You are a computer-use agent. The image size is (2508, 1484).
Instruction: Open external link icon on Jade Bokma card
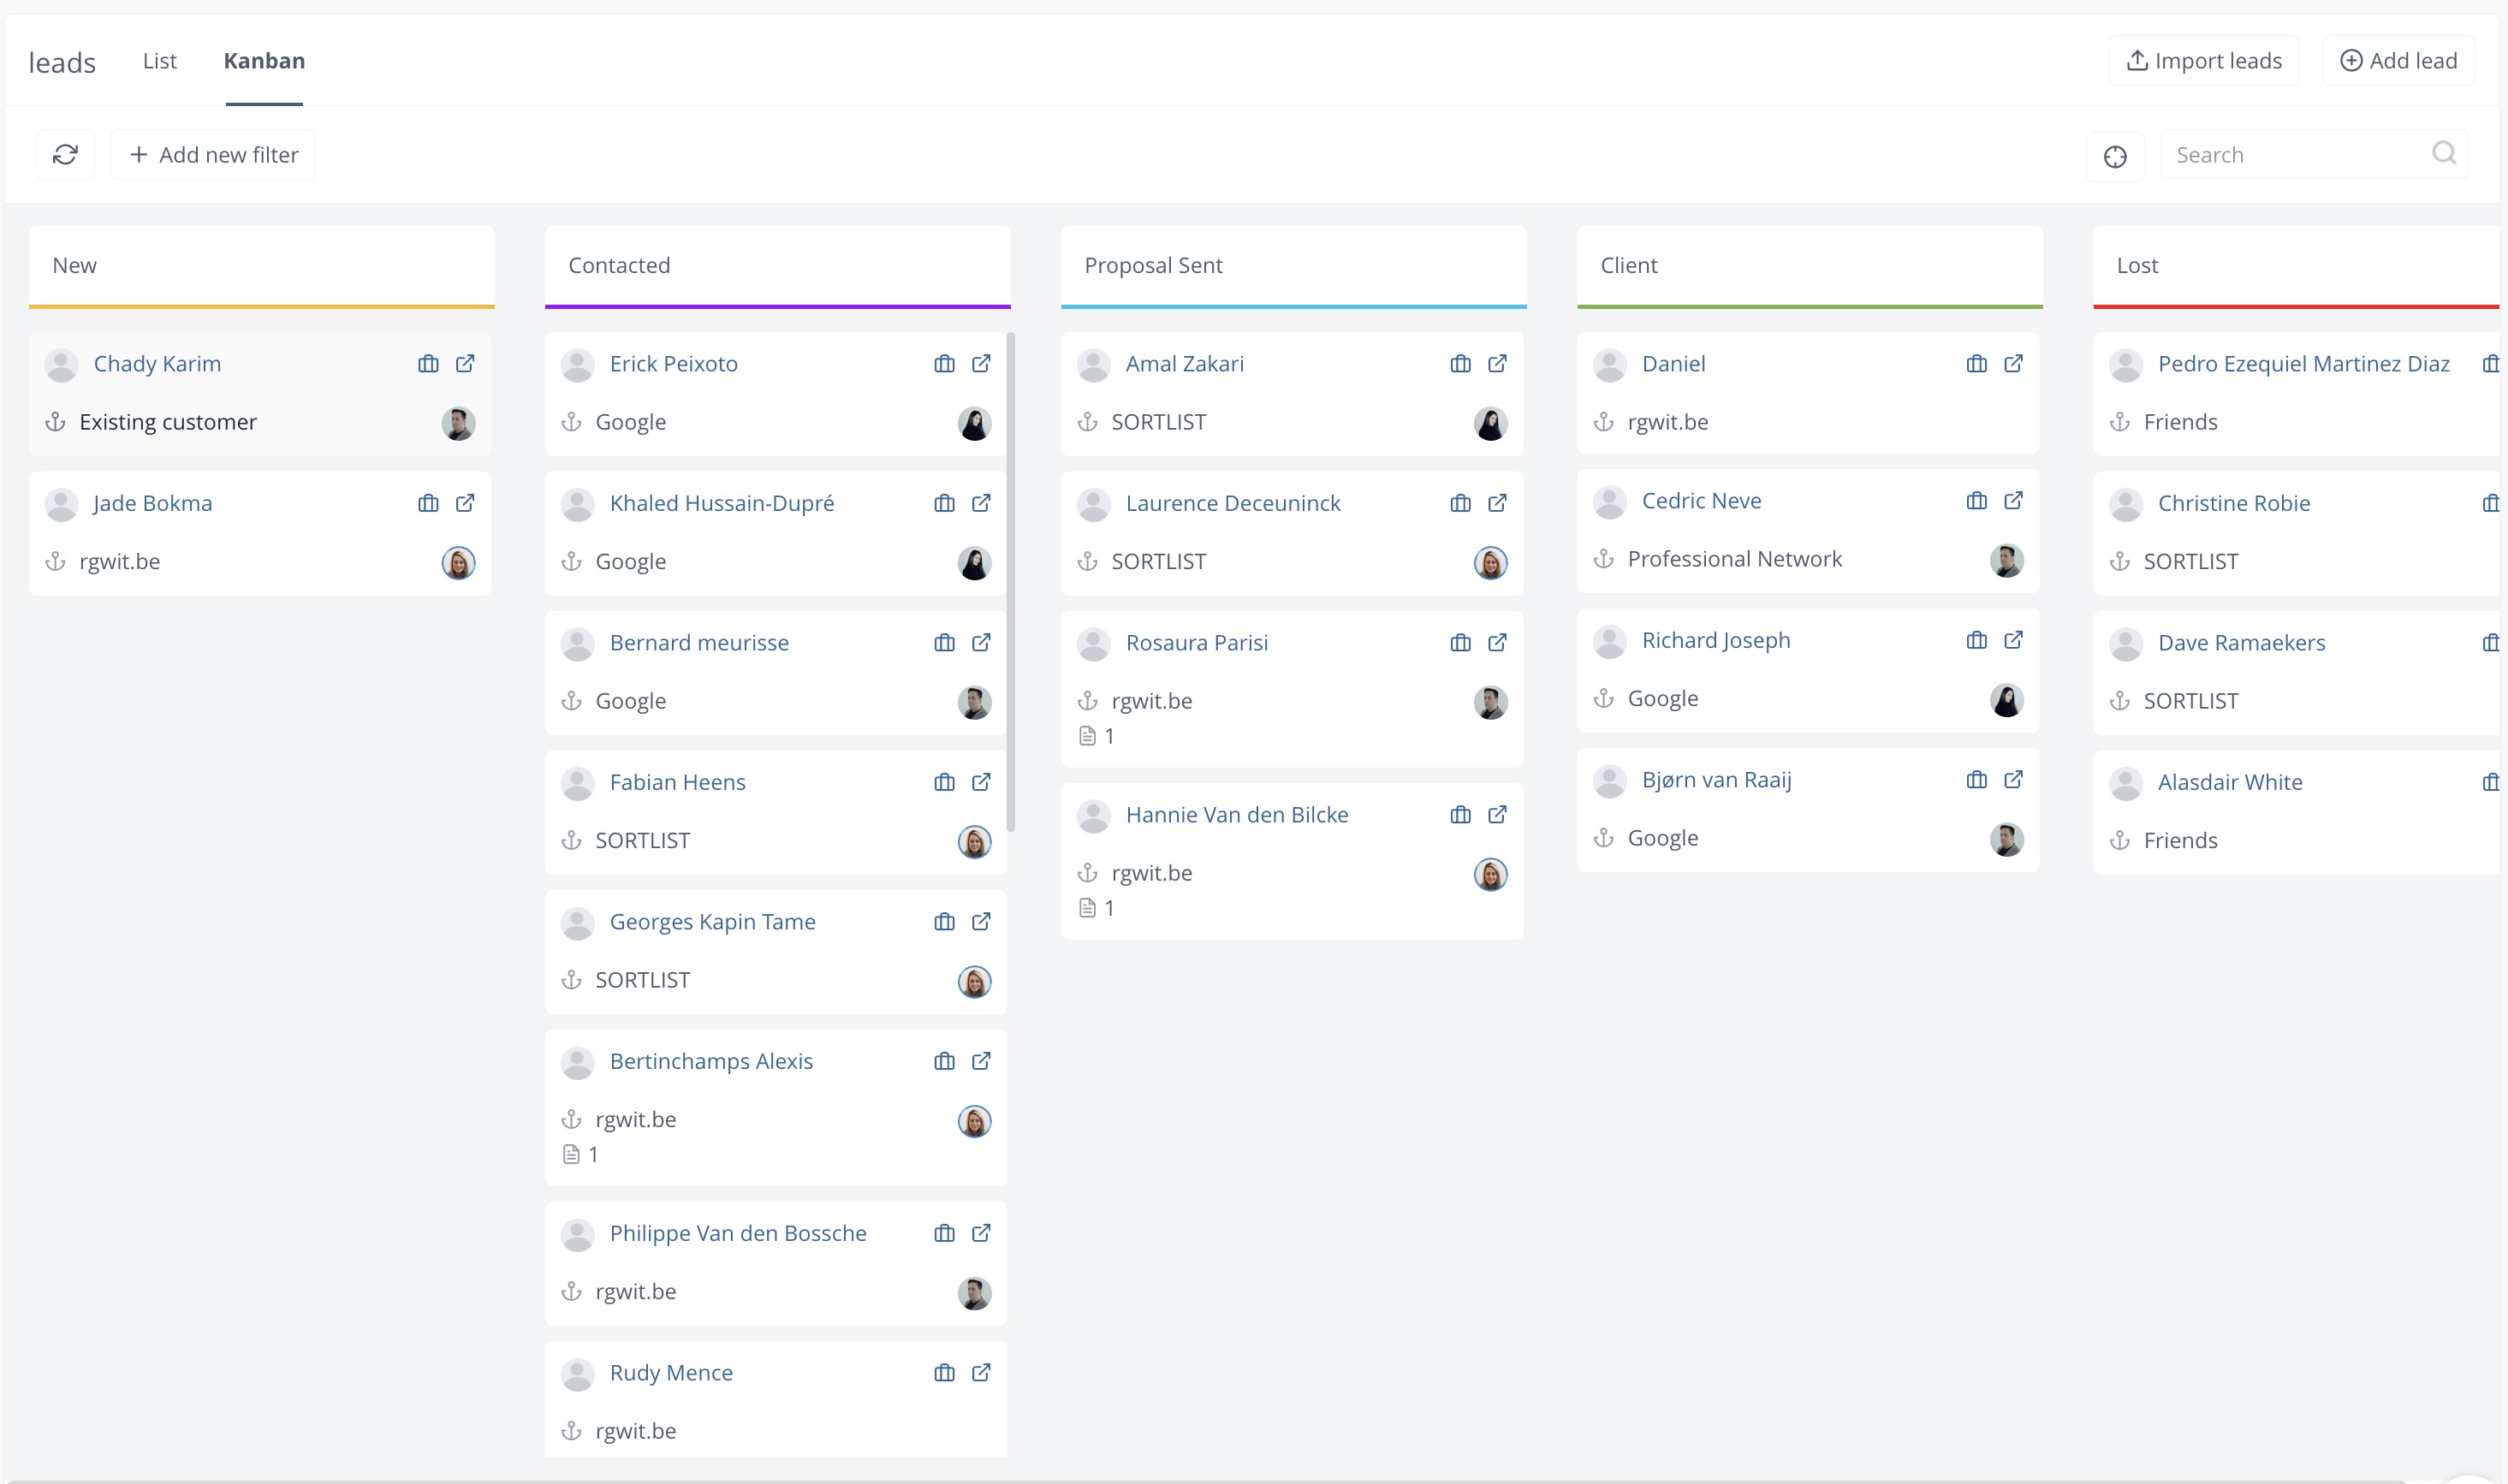click(465, 503)
